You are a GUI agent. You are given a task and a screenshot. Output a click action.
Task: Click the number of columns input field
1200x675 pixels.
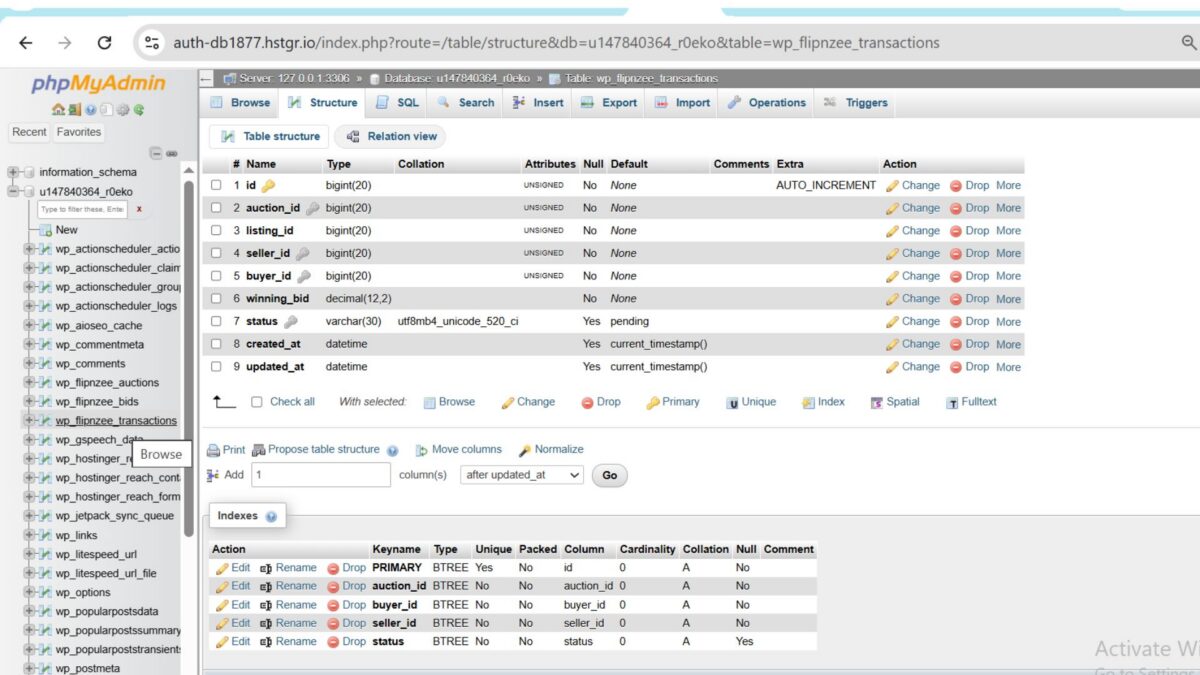point(321,475)
